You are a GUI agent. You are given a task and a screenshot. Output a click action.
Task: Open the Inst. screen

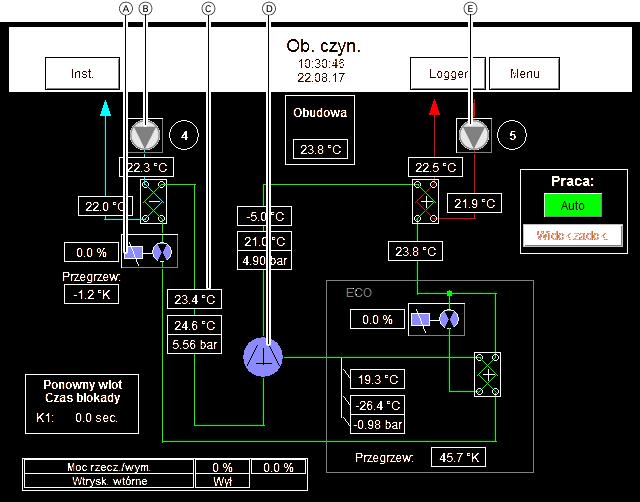[82, 73]
